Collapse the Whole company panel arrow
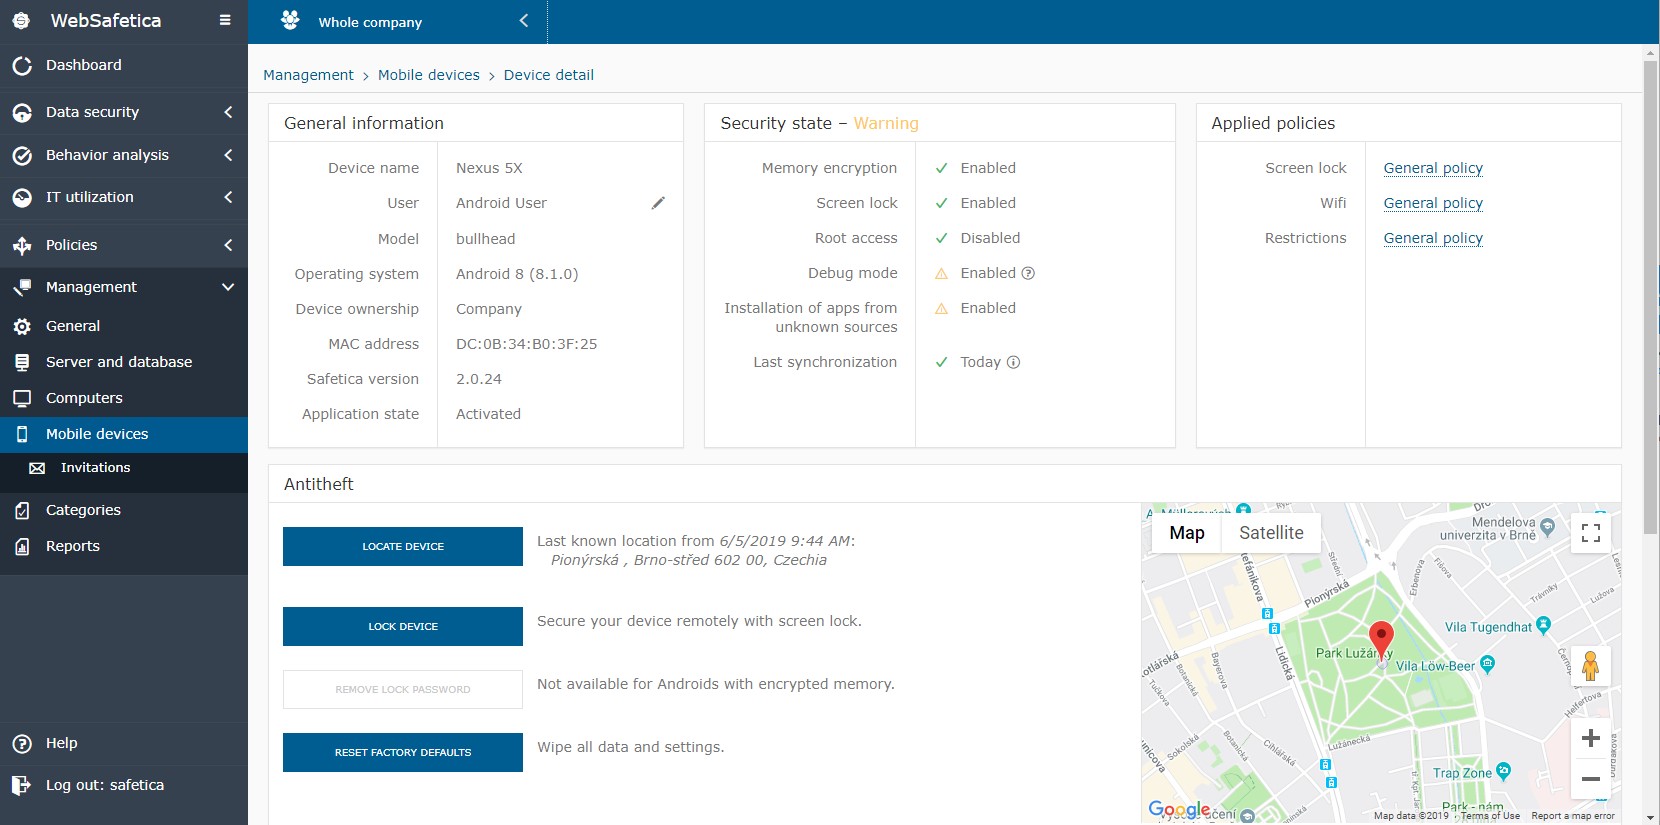The height and width of the screenshot is (825, 1660). tap(523, 20)
